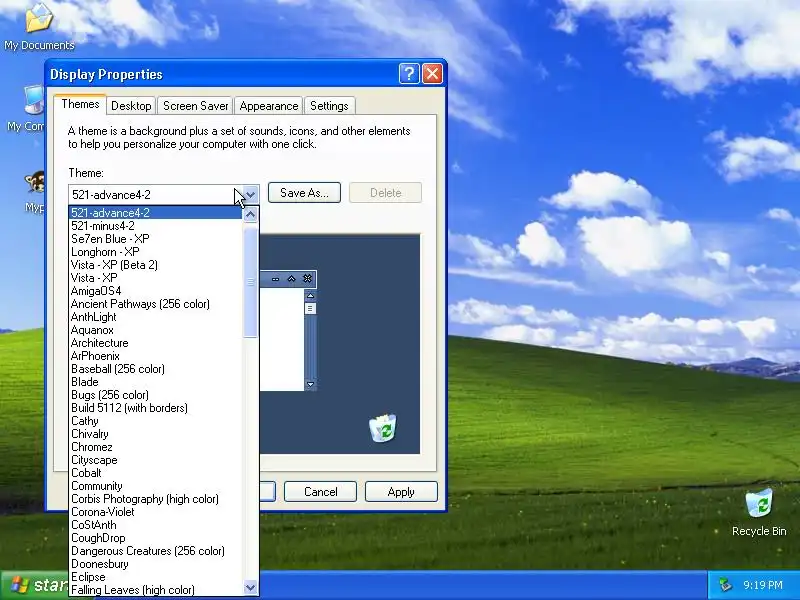Click the preview window minimize icon
The width and height of the screenshot is (800, 600).
[276, 279]
